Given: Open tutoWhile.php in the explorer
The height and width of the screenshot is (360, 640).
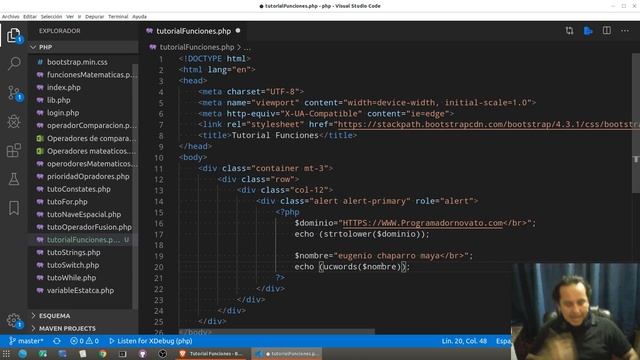Looking at the screenshot, I should click(71, 278).
